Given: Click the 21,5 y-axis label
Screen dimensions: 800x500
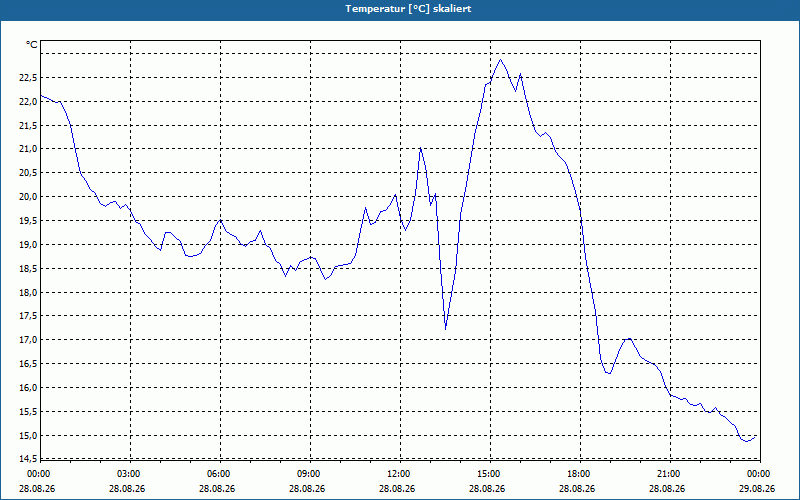Looking at the screenshot, I should [x=29, y=126].
